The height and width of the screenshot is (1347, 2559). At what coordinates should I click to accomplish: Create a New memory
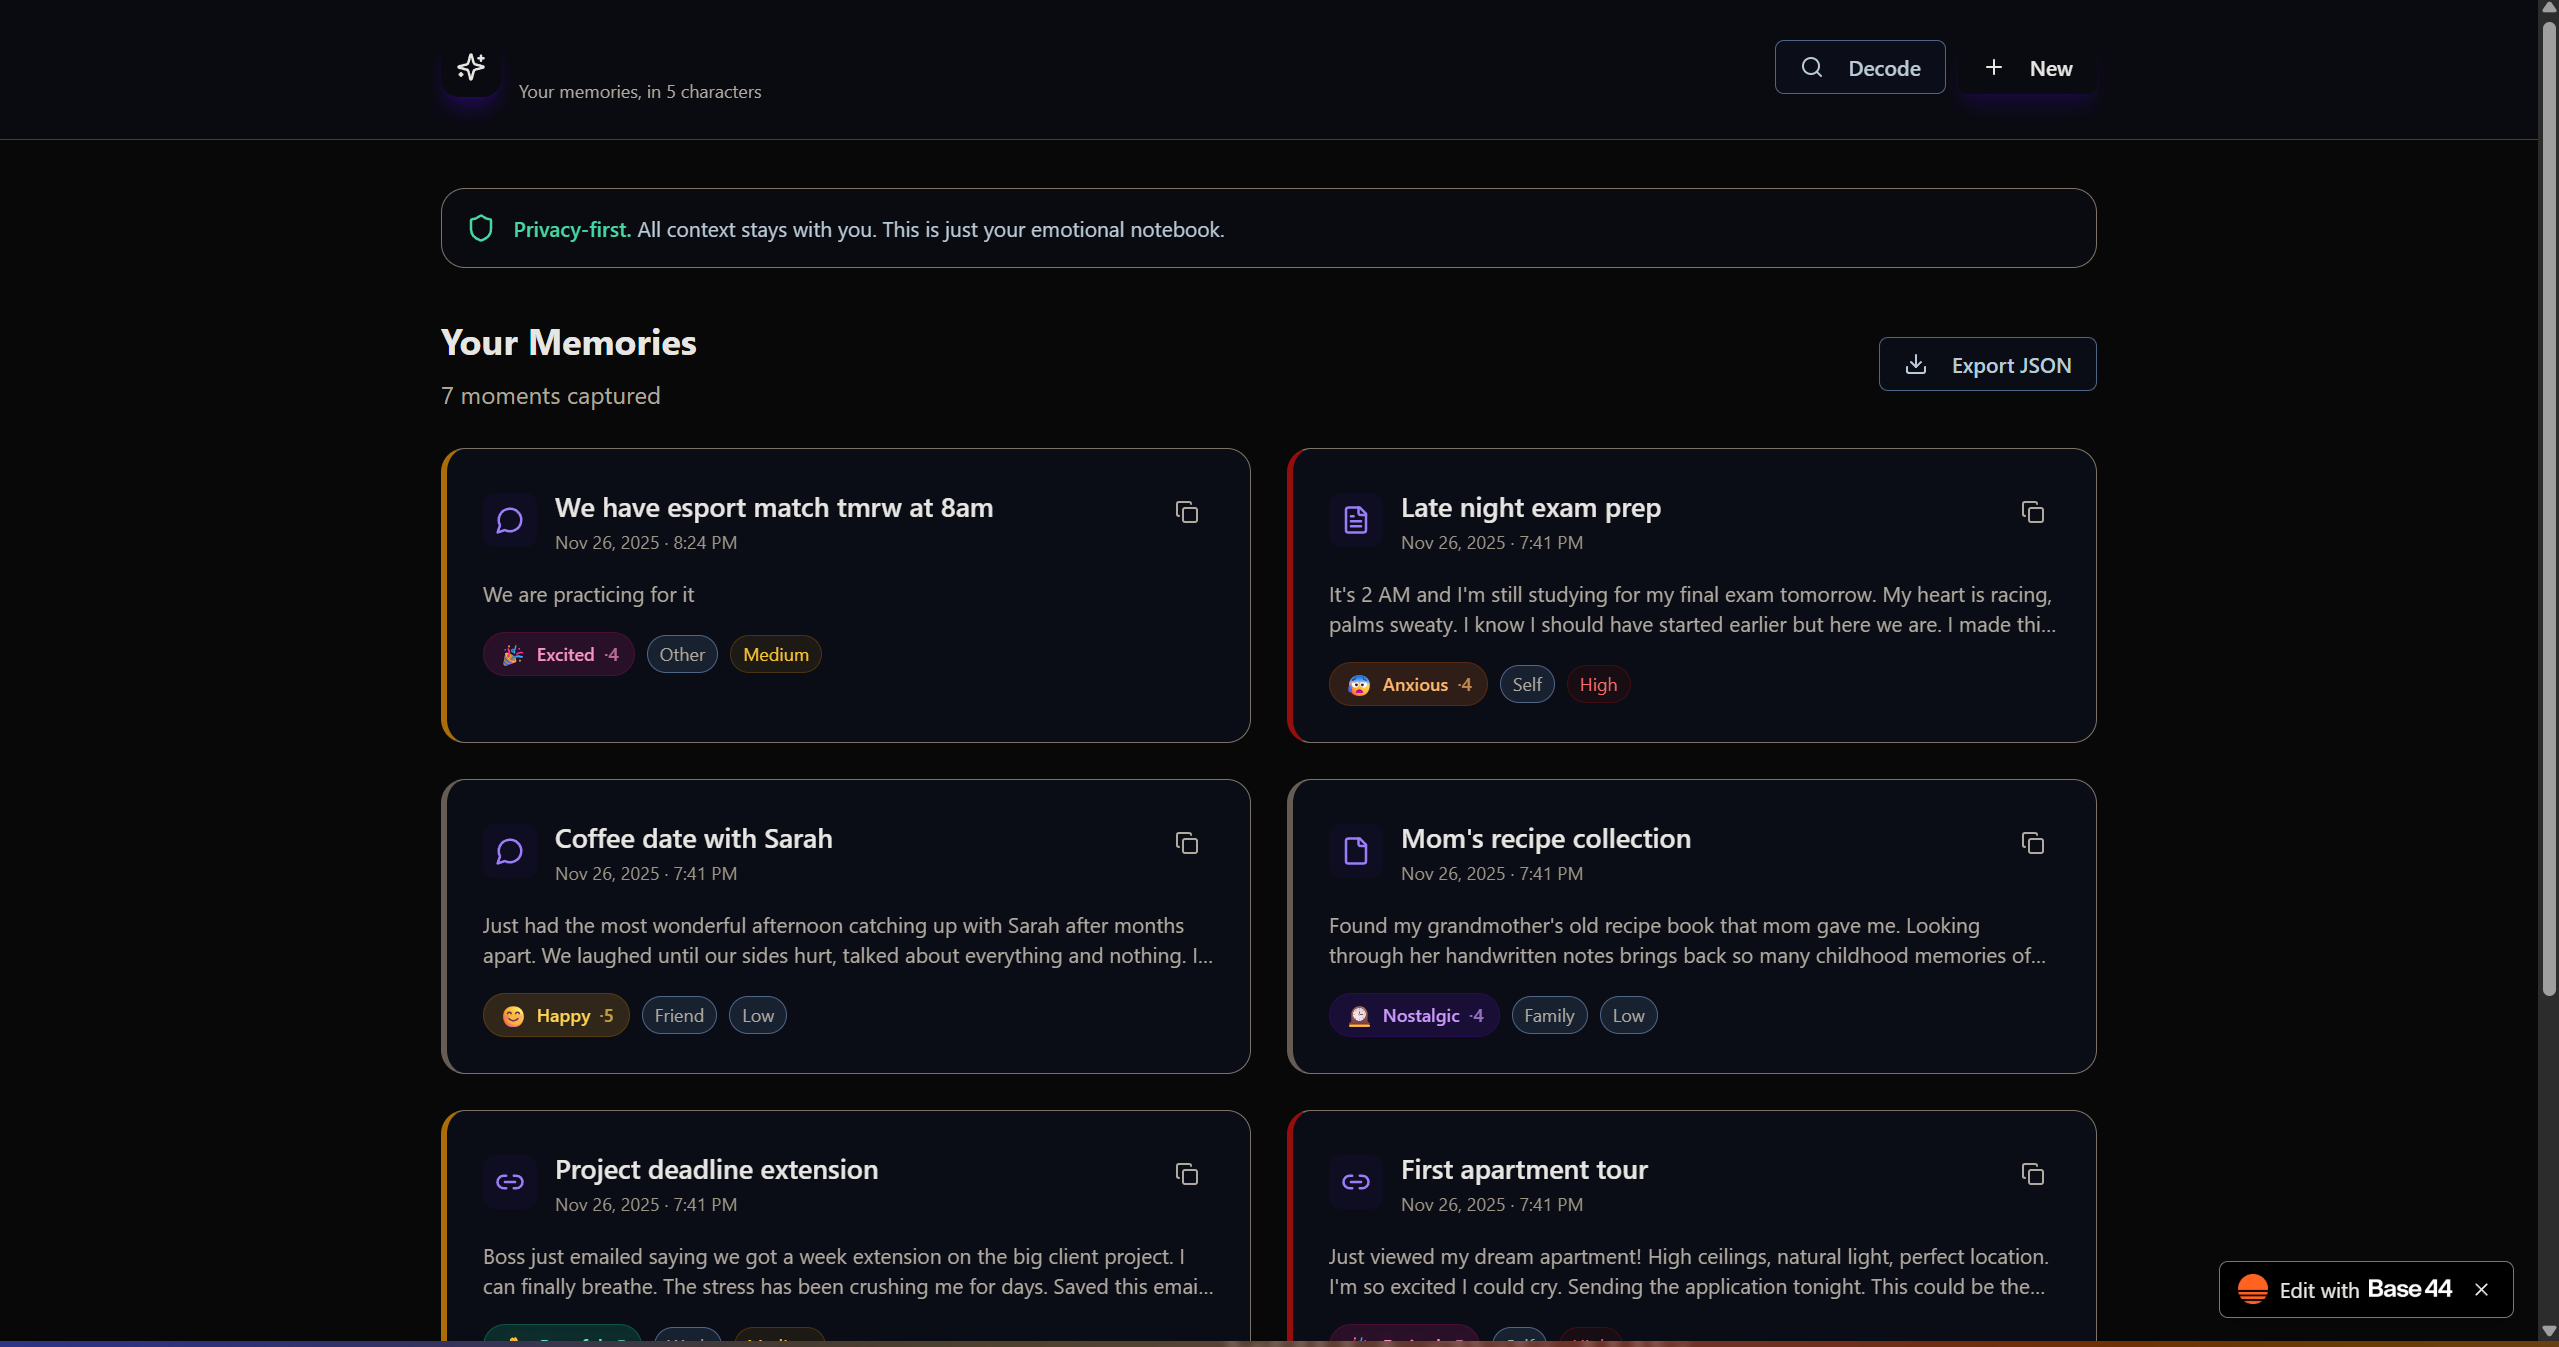pos(2027,68)
